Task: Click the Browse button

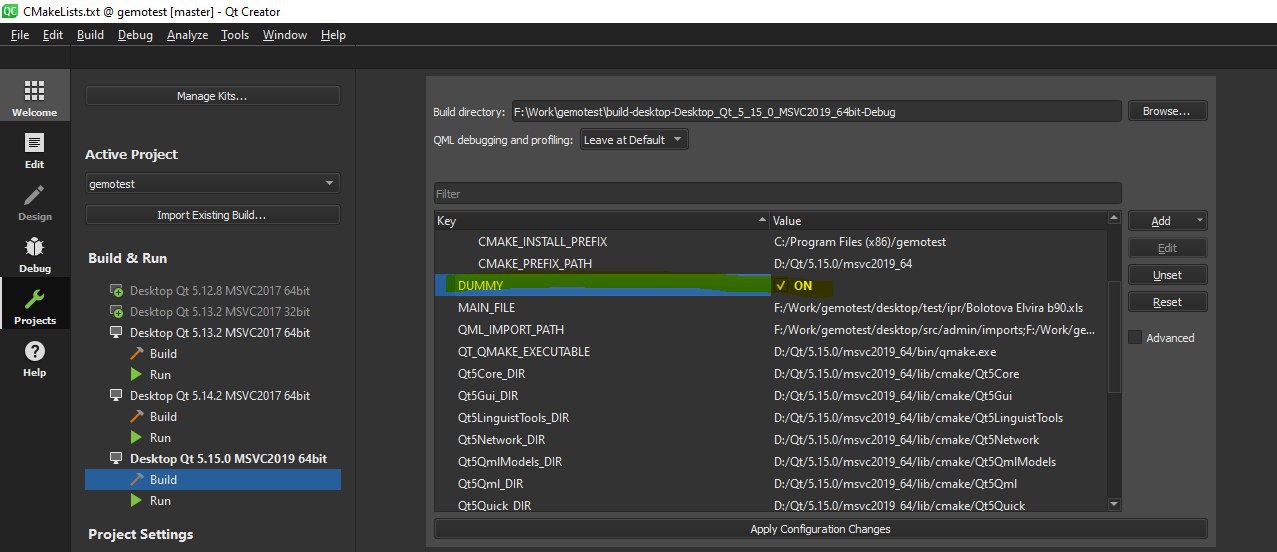Action: click(1167, 111)
